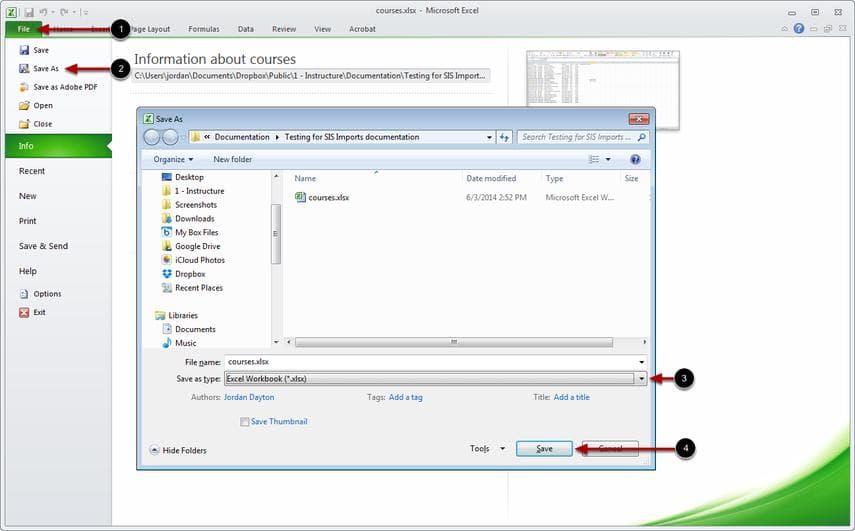Select the Review ribbon tab
Viewport: 855px width, 531px height.
pyautogui.click(x=284, y=29)
